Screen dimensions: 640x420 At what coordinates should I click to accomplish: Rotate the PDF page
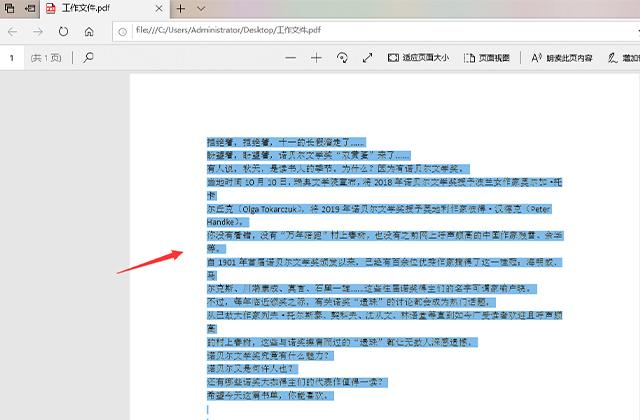click(x=342, y=58)
